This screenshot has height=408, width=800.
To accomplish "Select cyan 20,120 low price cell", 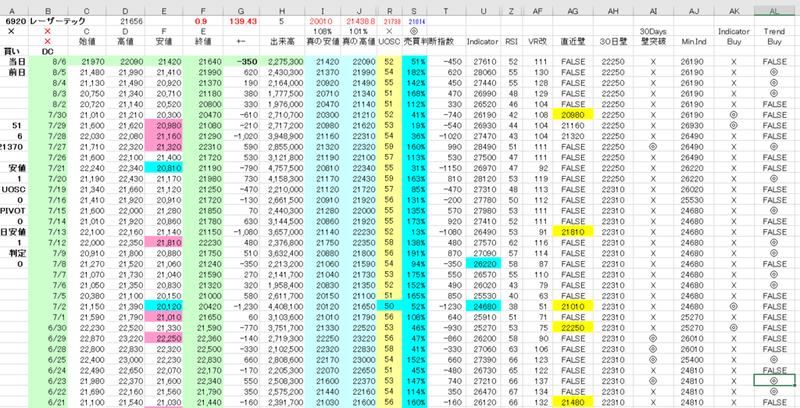I will coord(165,307).
